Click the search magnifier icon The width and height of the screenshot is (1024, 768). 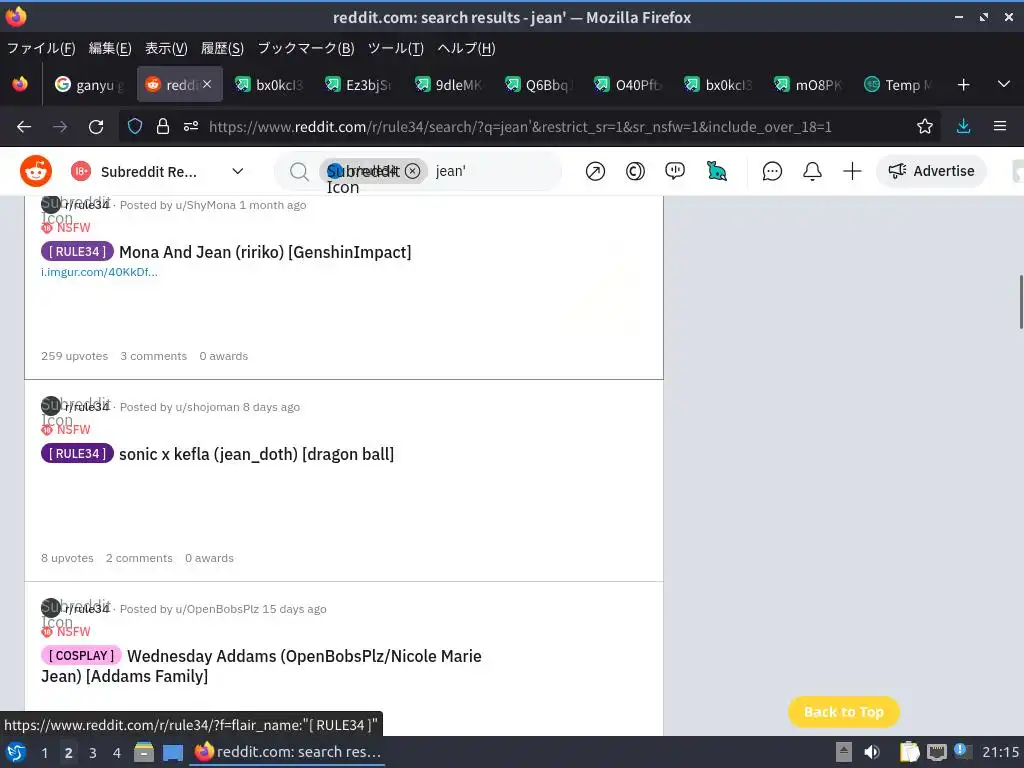point(299,172)
